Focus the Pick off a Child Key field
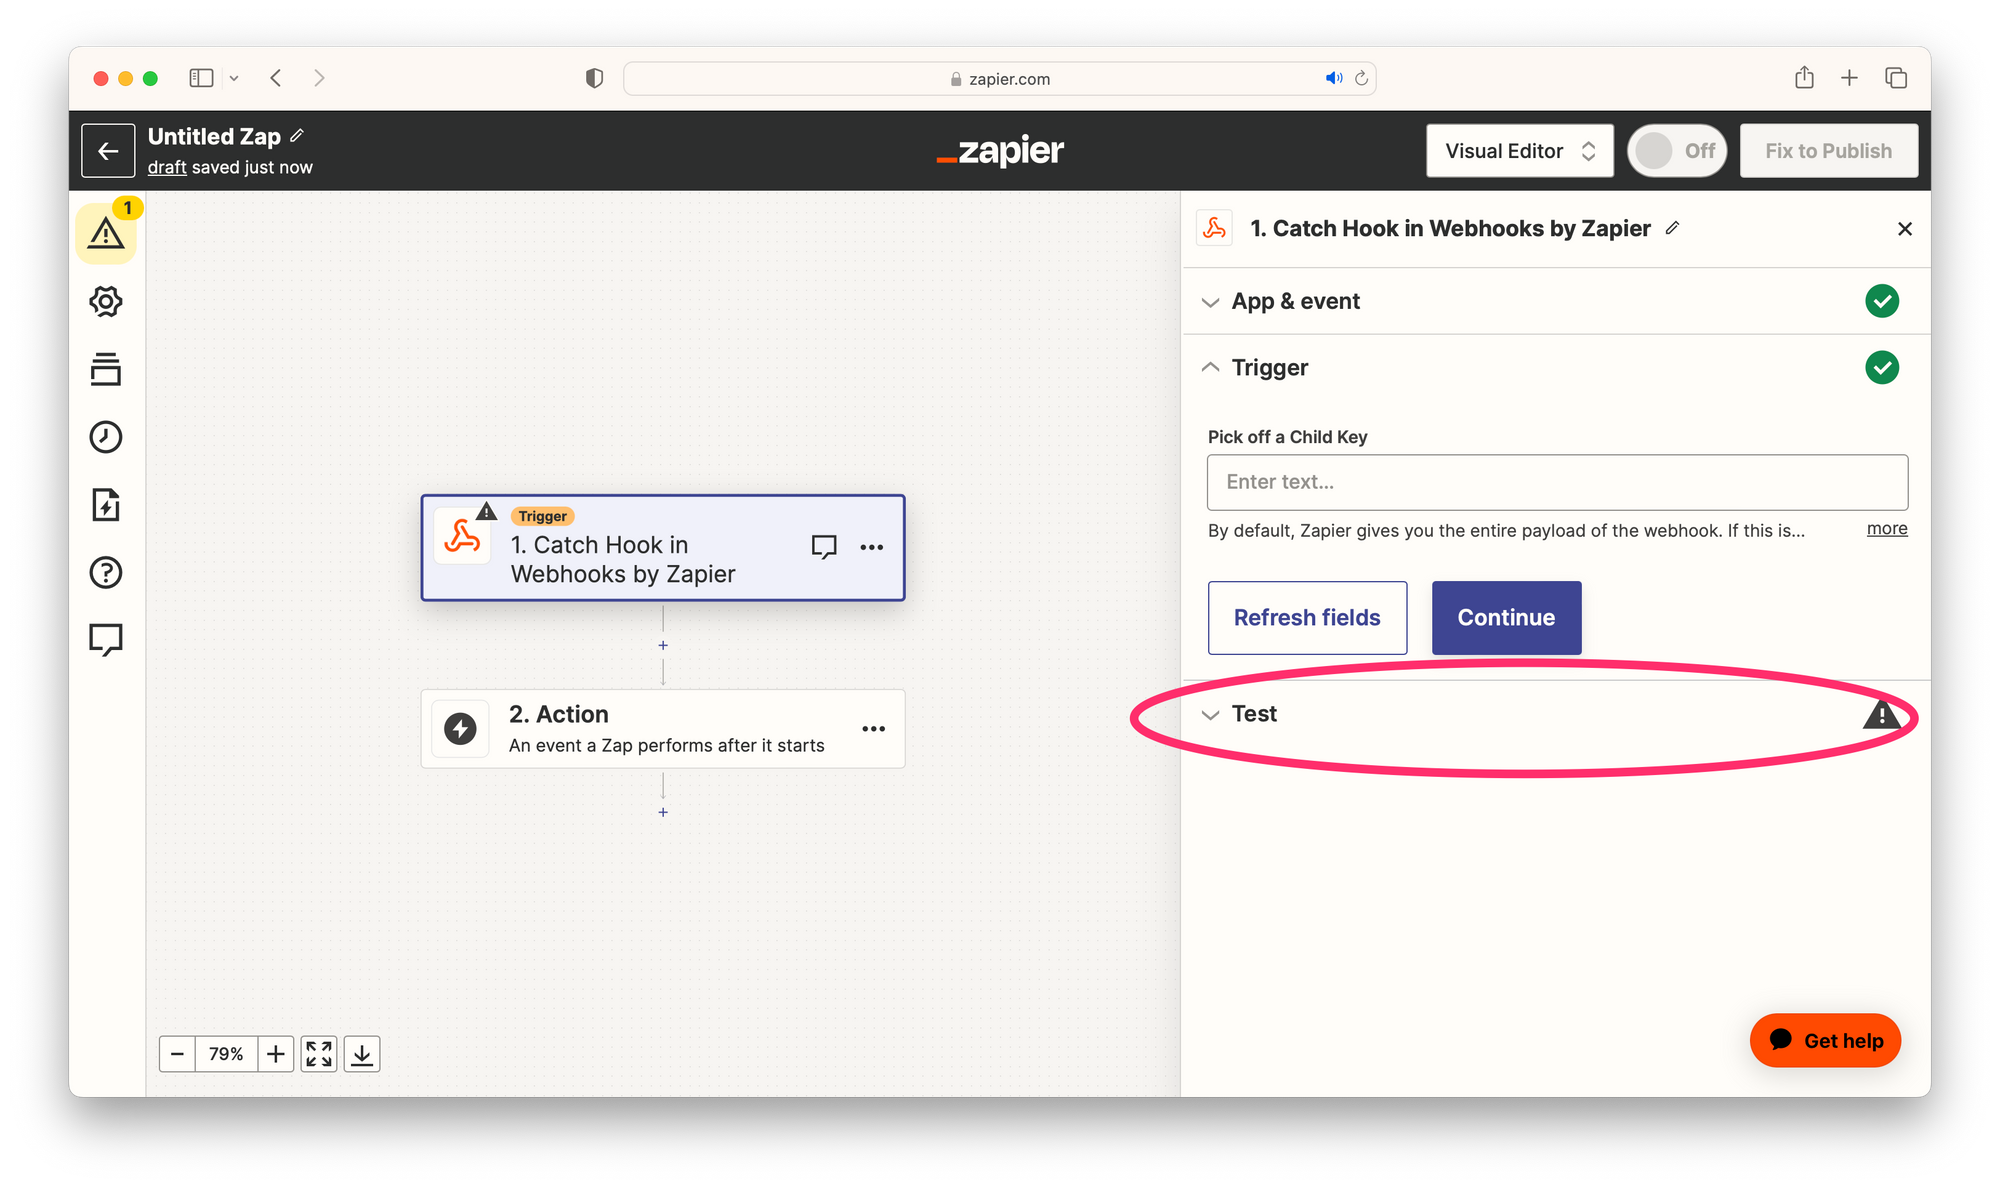 [x=1557, y=482]
